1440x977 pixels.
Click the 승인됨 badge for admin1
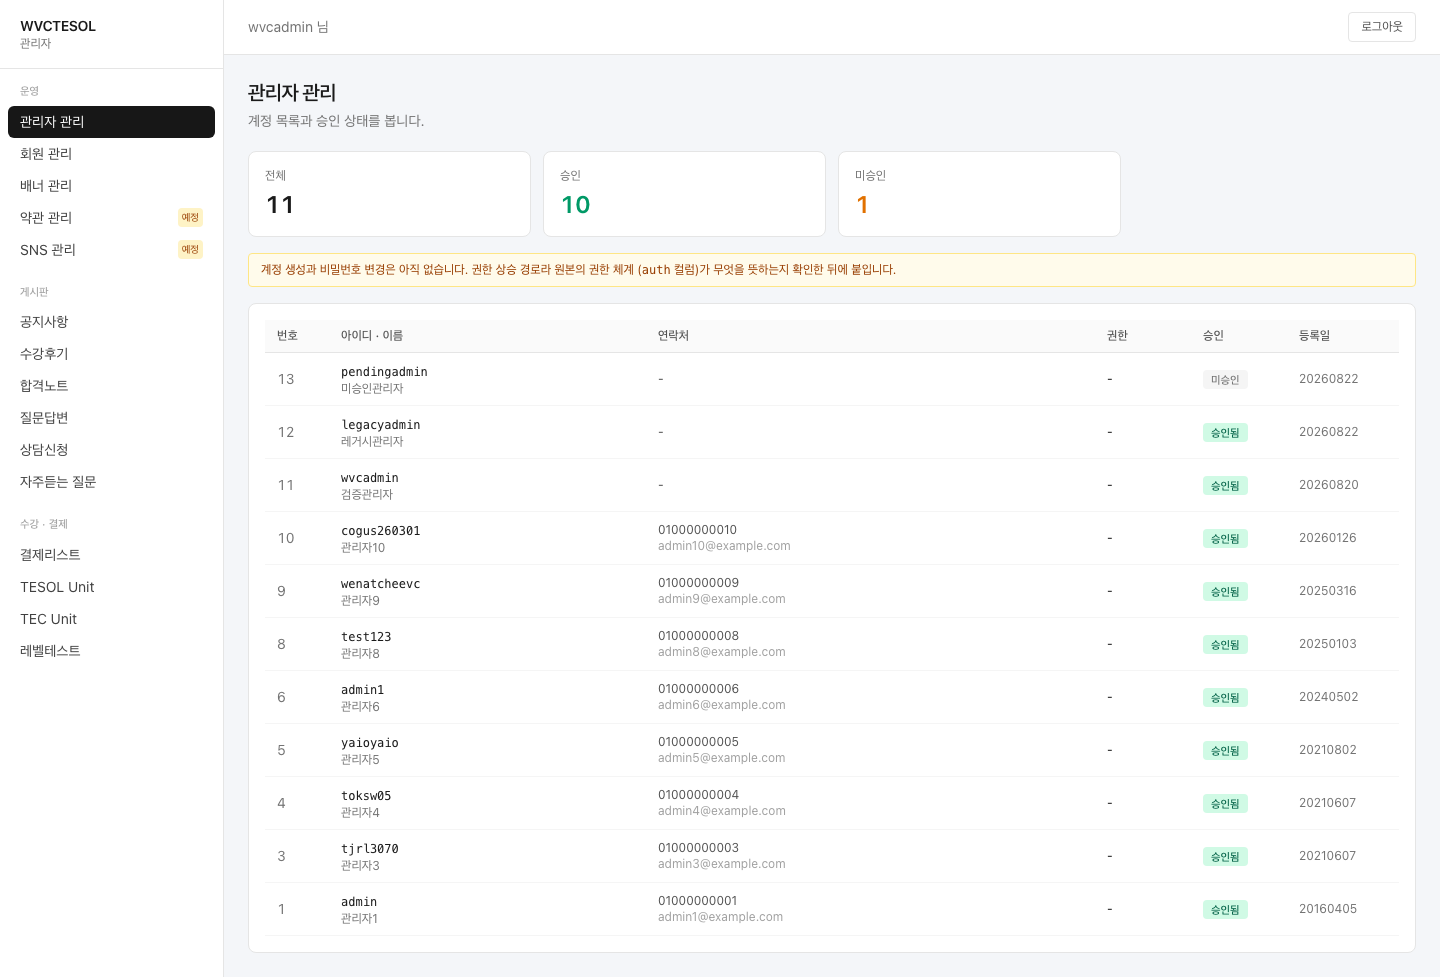point(1225,698)
